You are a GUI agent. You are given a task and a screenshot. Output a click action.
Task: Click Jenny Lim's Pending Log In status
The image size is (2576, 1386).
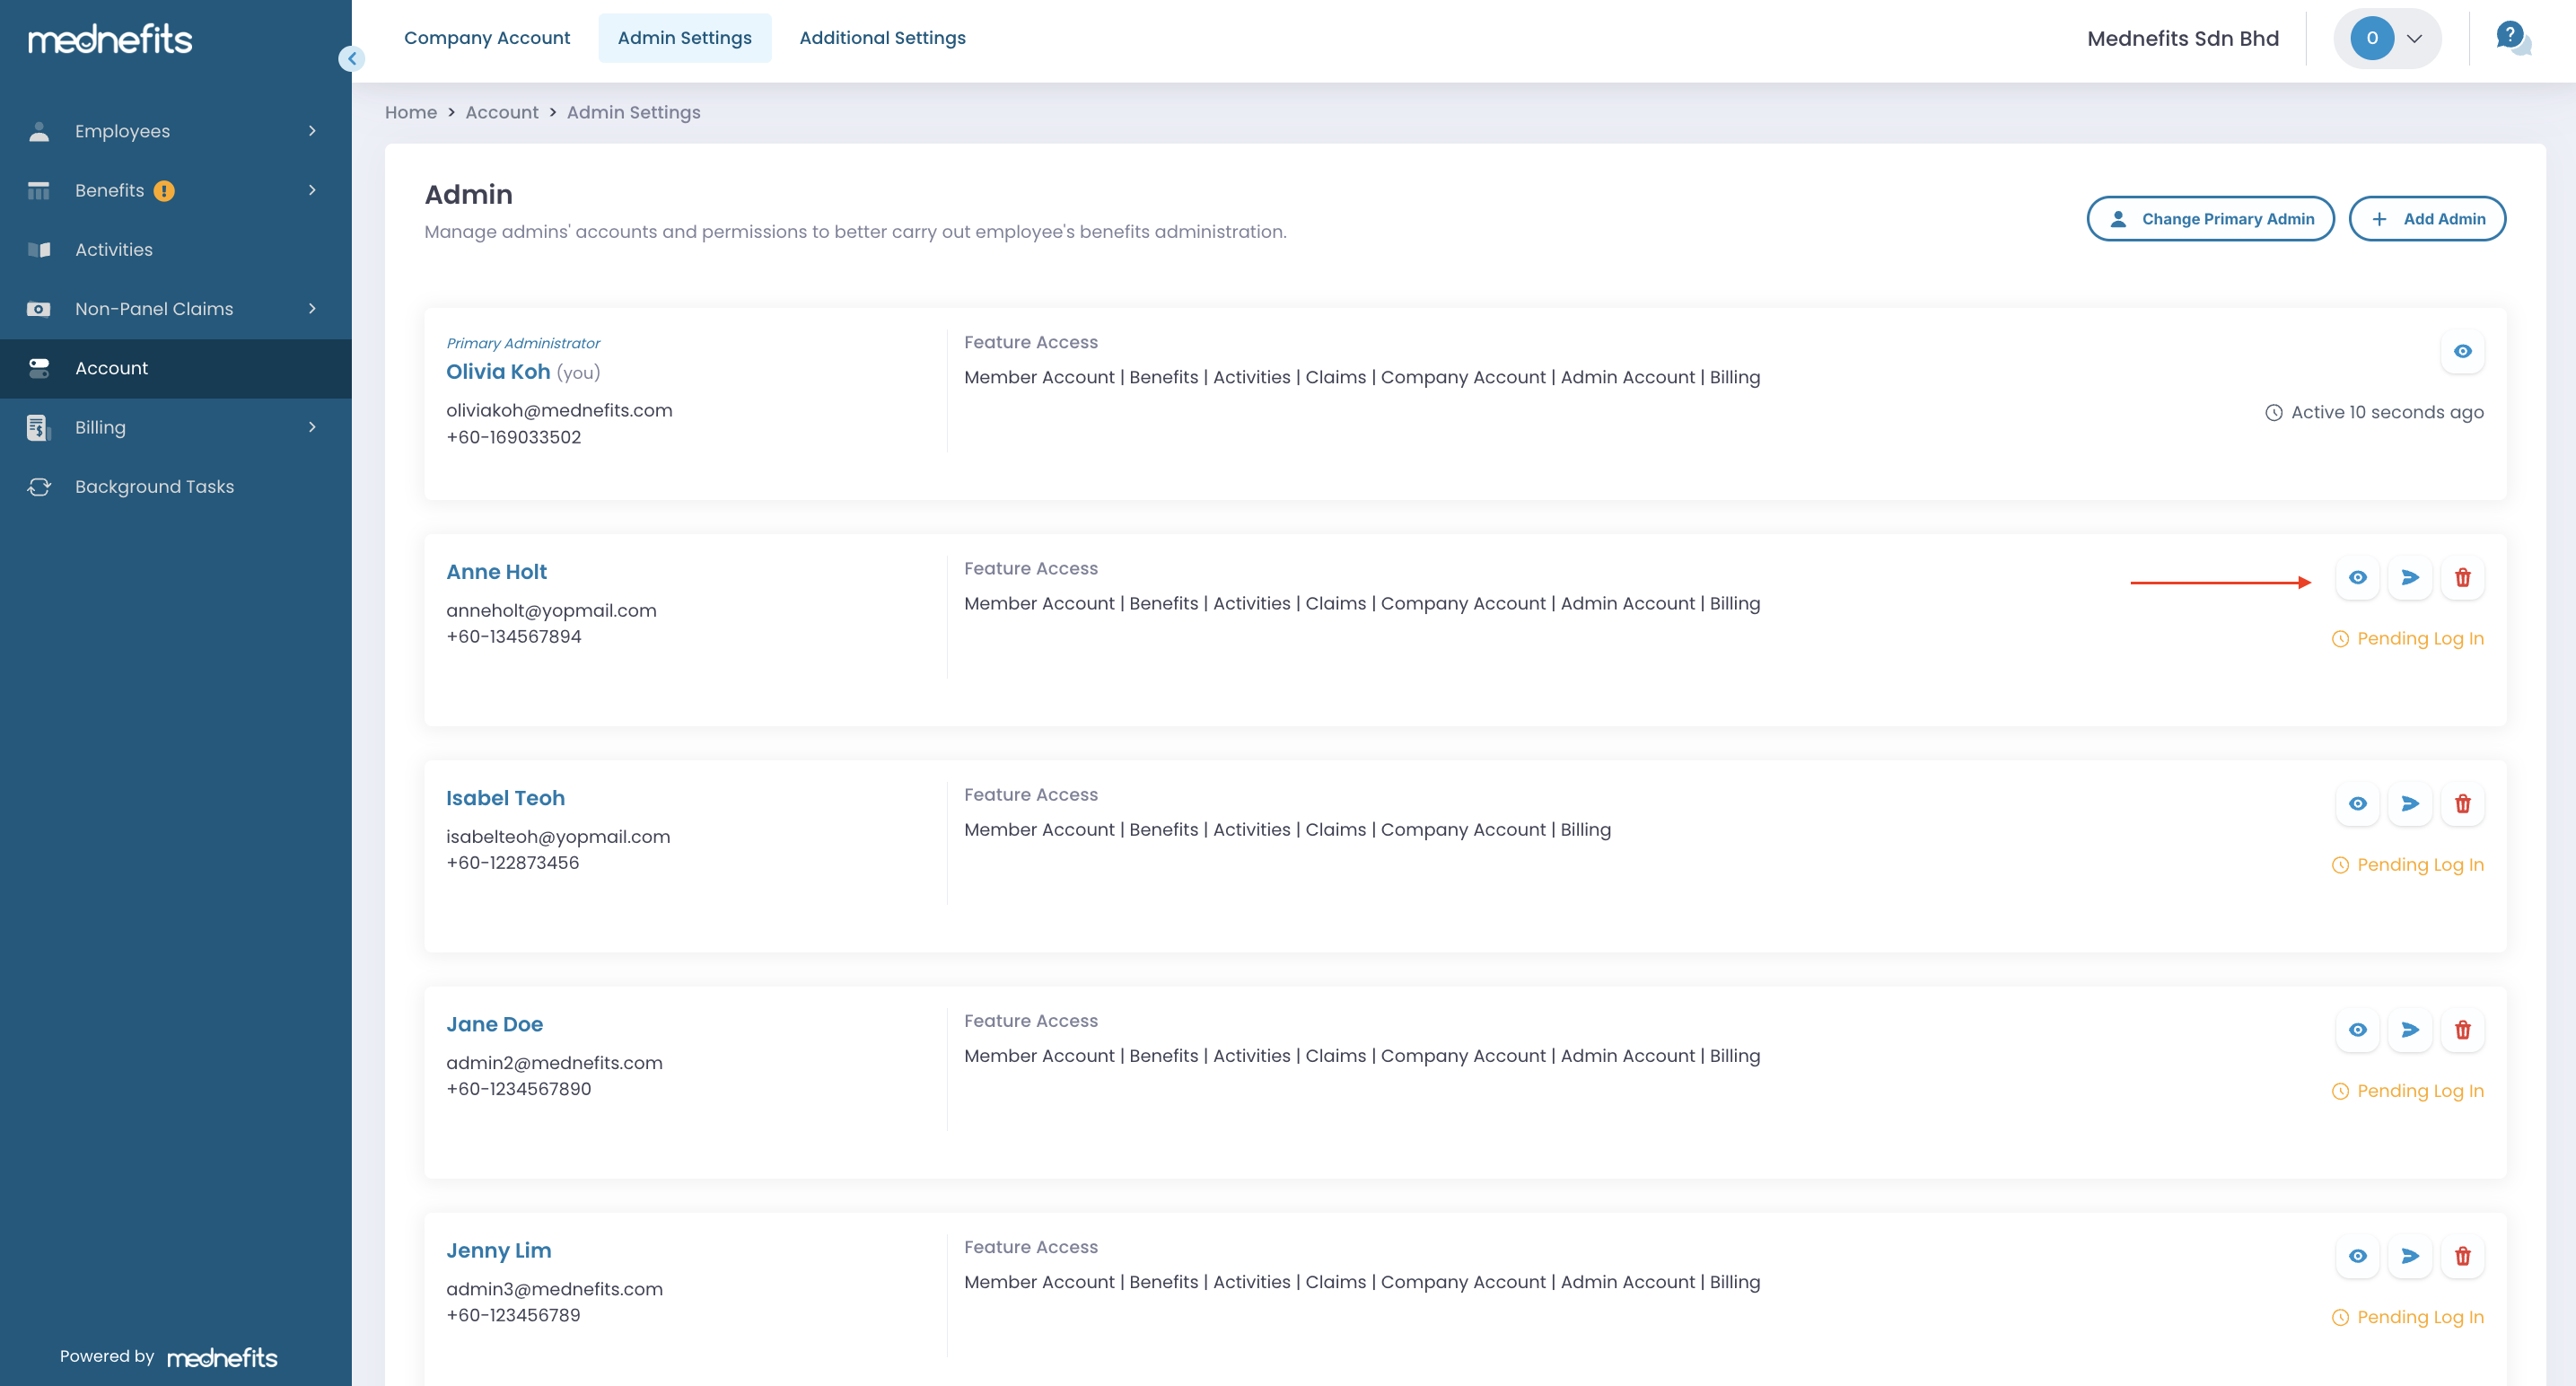(x=2407, y=1318)
